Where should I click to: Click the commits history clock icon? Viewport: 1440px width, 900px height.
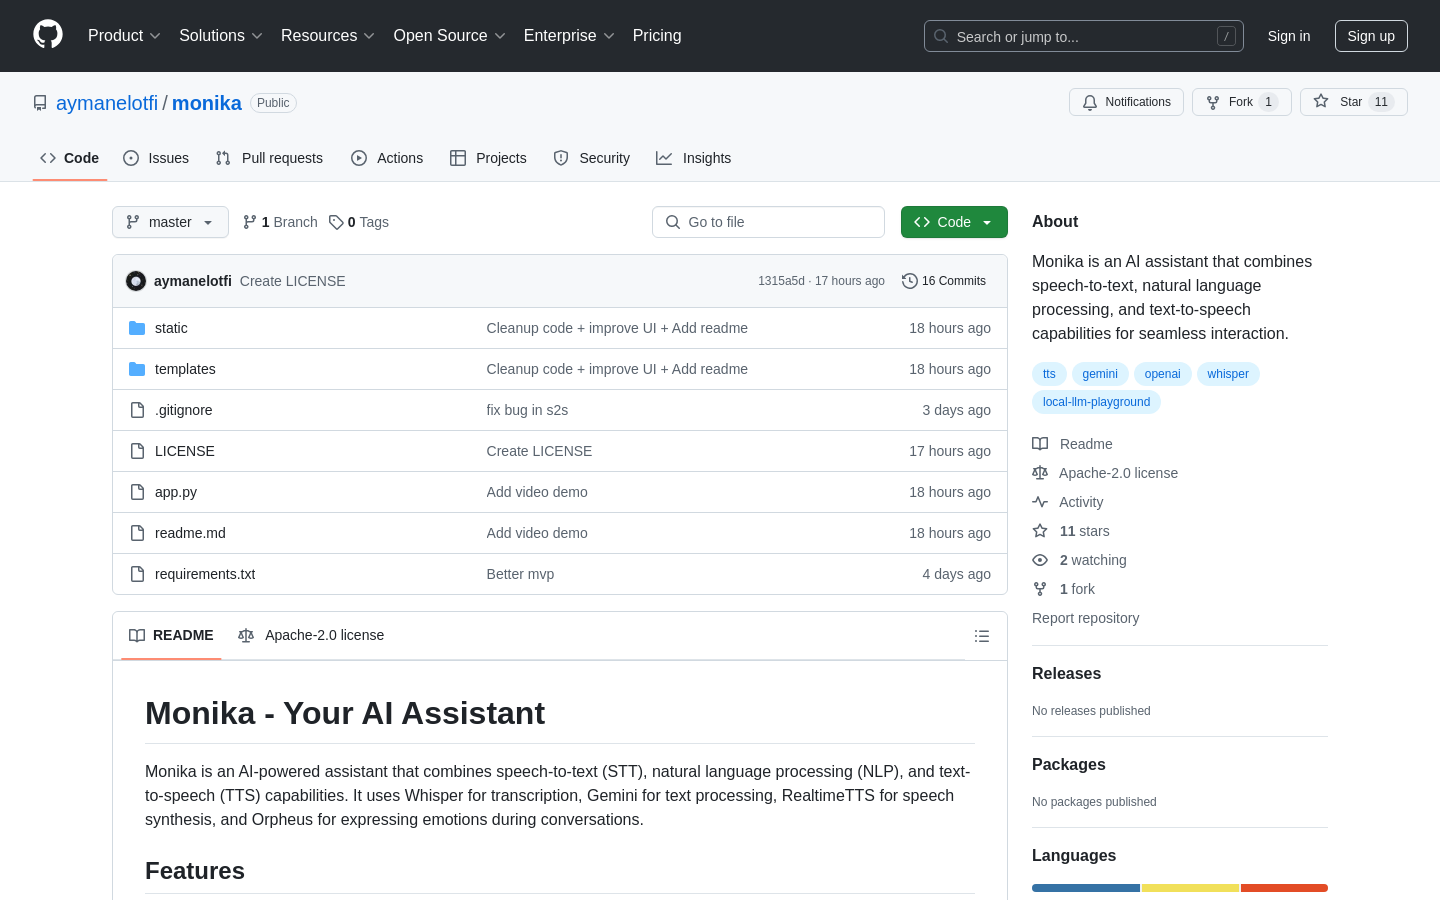pyautogui.click(x=910, y=281)
